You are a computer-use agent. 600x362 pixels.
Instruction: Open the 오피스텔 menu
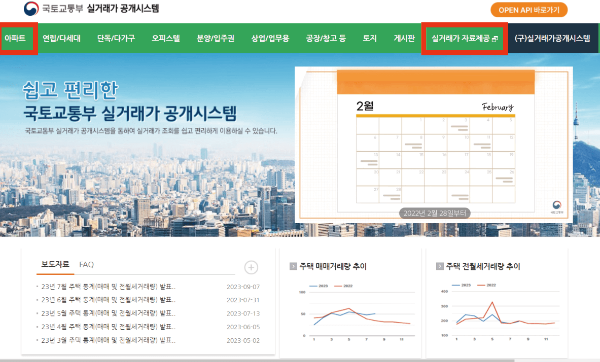[x=166, y=38]
